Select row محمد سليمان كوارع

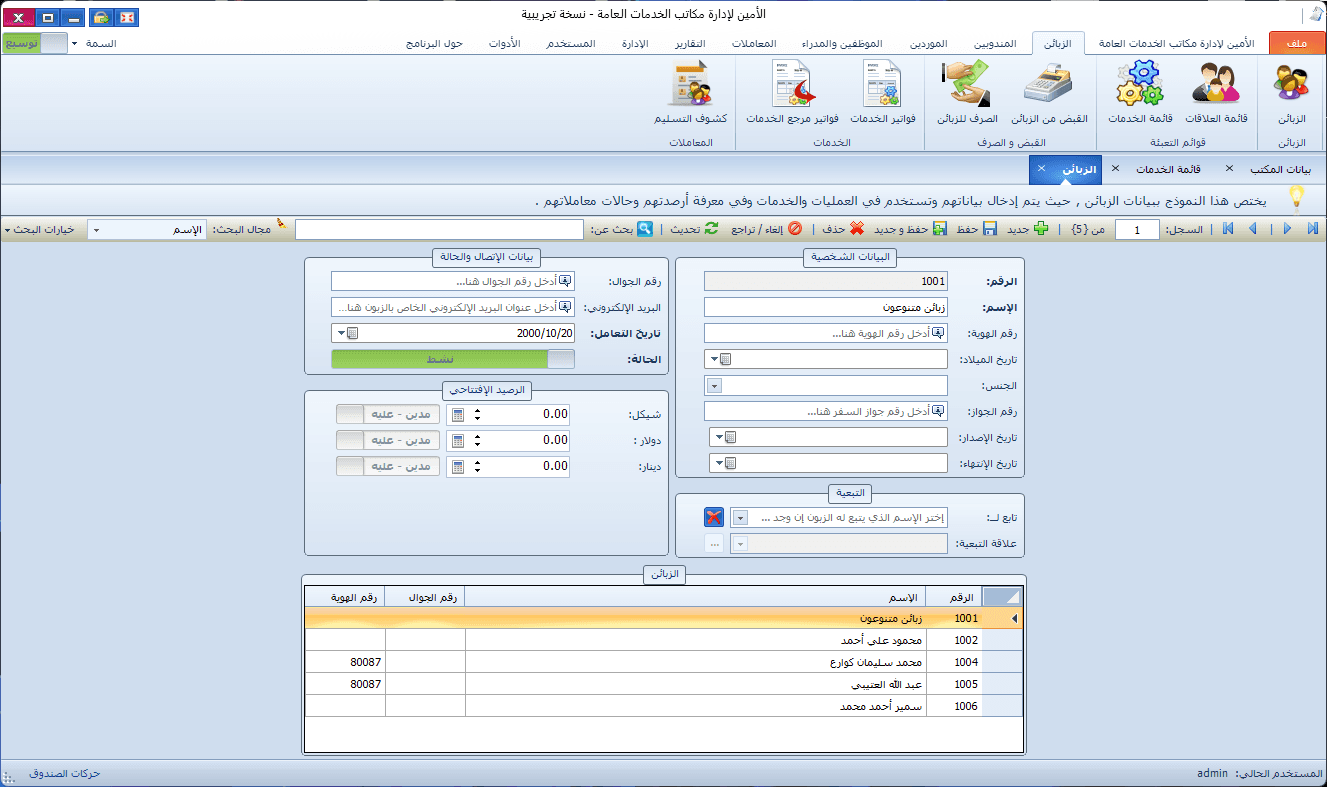pos(663,662)
